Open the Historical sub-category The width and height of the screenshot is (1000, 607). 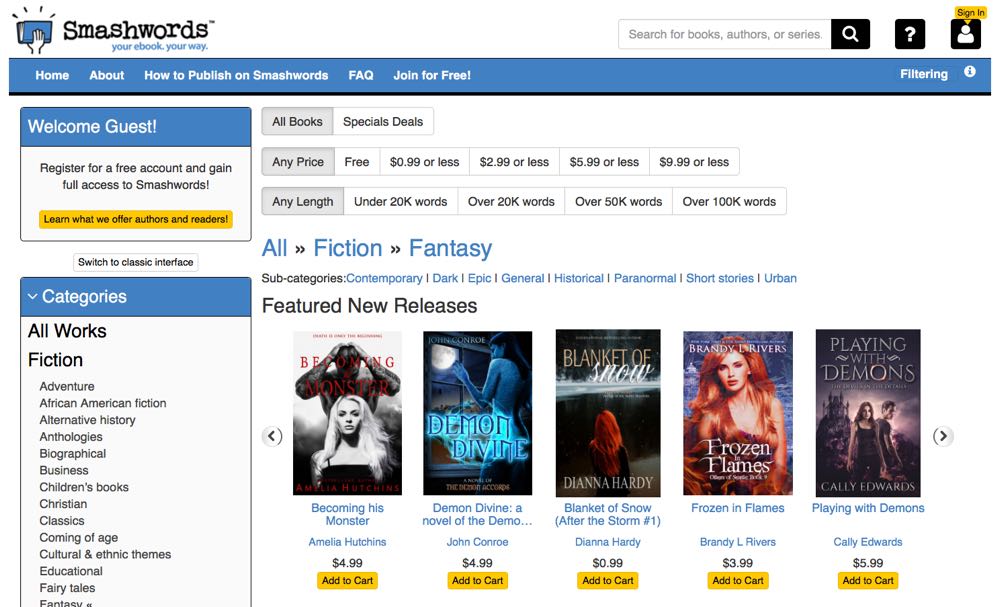point(579,278)
